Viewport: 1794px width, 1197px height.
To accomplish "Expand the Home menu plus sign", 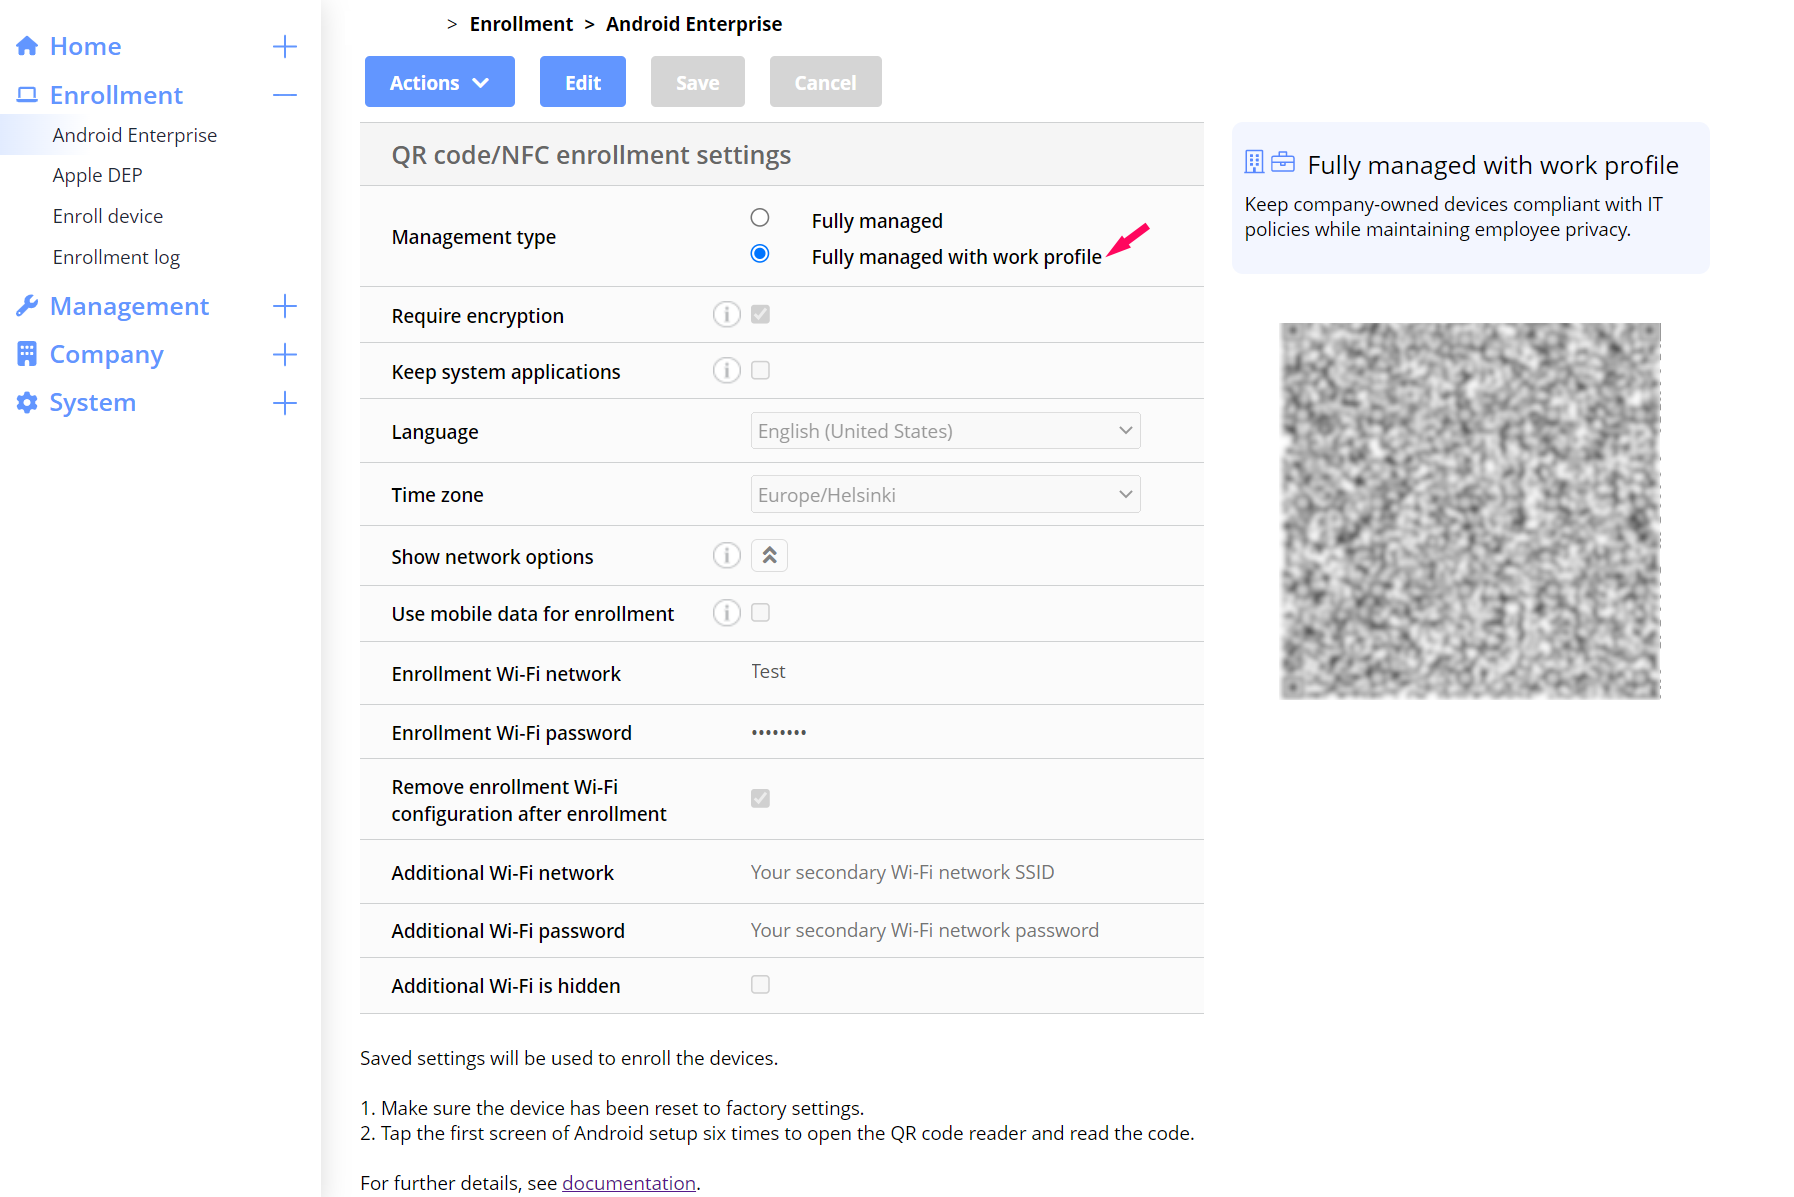I will click(285, 46).
